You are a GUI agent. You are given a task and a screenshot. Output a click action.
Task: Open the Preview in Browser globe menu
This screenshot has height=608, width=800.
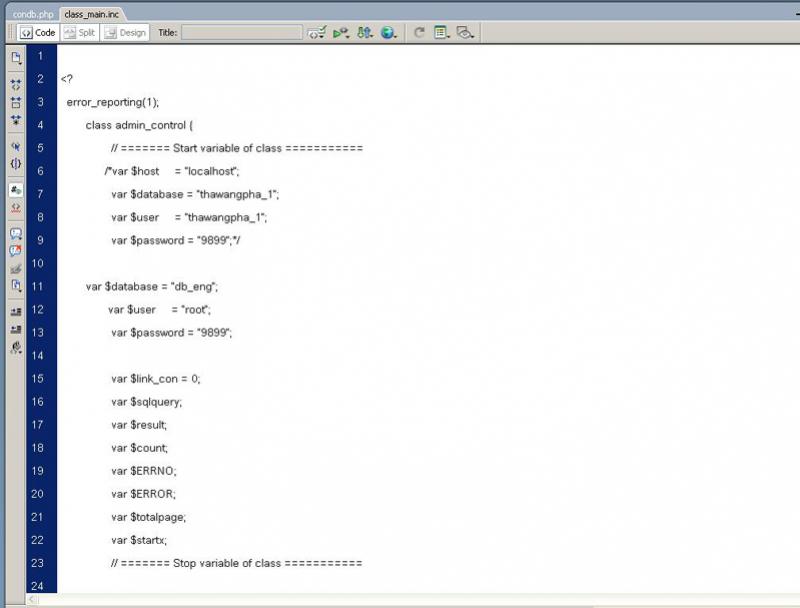click(x=388, y=33)
